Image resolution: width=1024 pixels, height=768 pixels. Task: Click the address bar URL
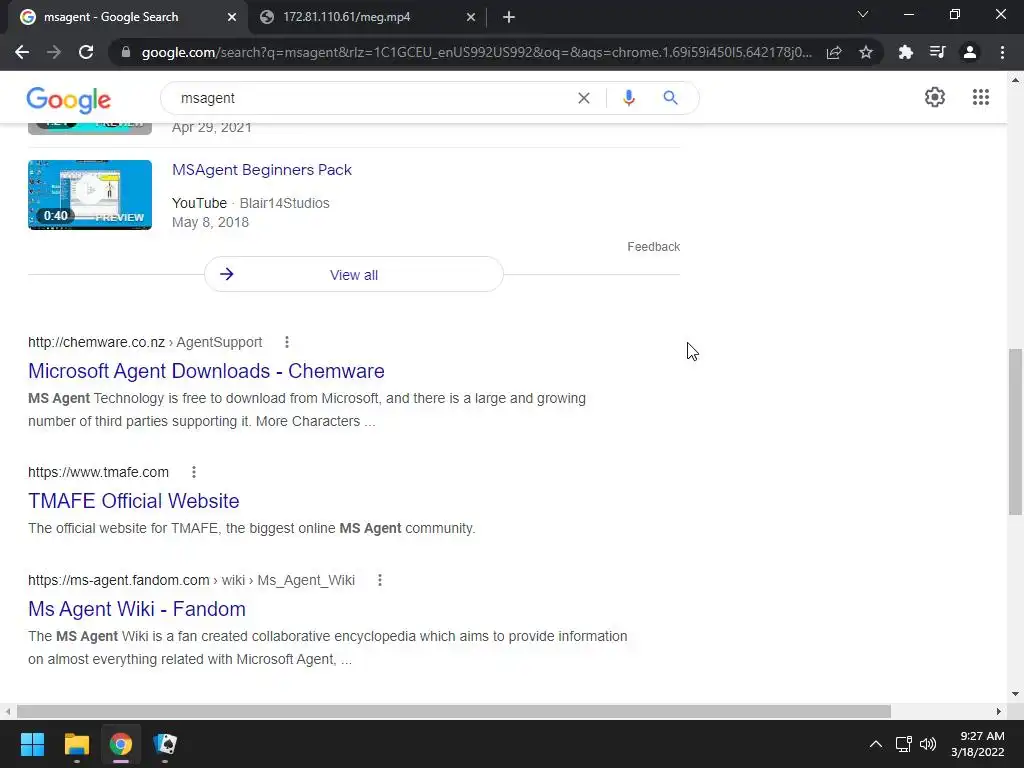pos(477,52)
